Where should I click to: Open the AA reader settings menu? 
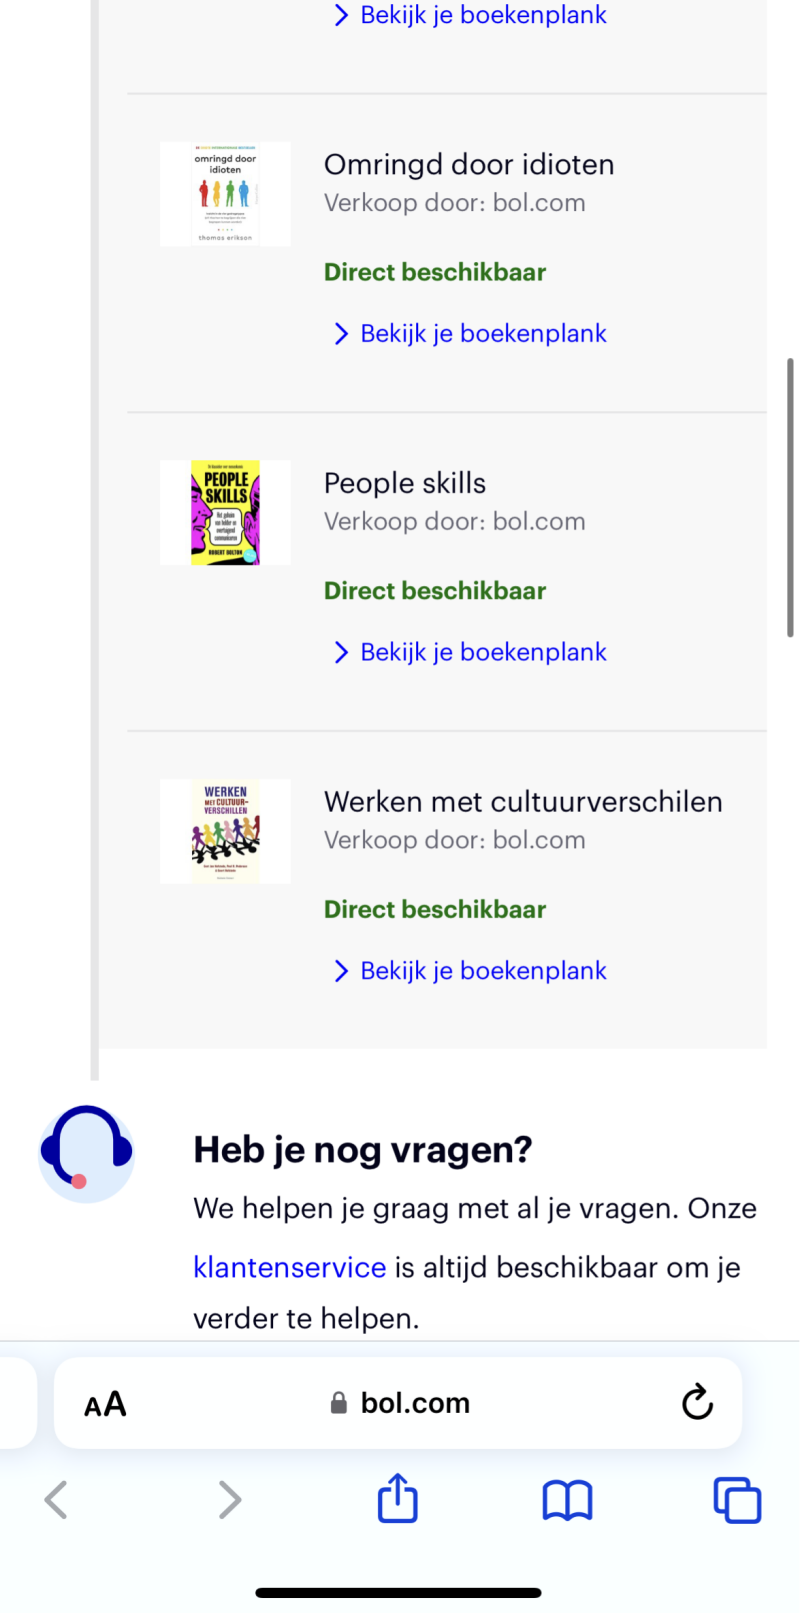tap(105, 1404)
